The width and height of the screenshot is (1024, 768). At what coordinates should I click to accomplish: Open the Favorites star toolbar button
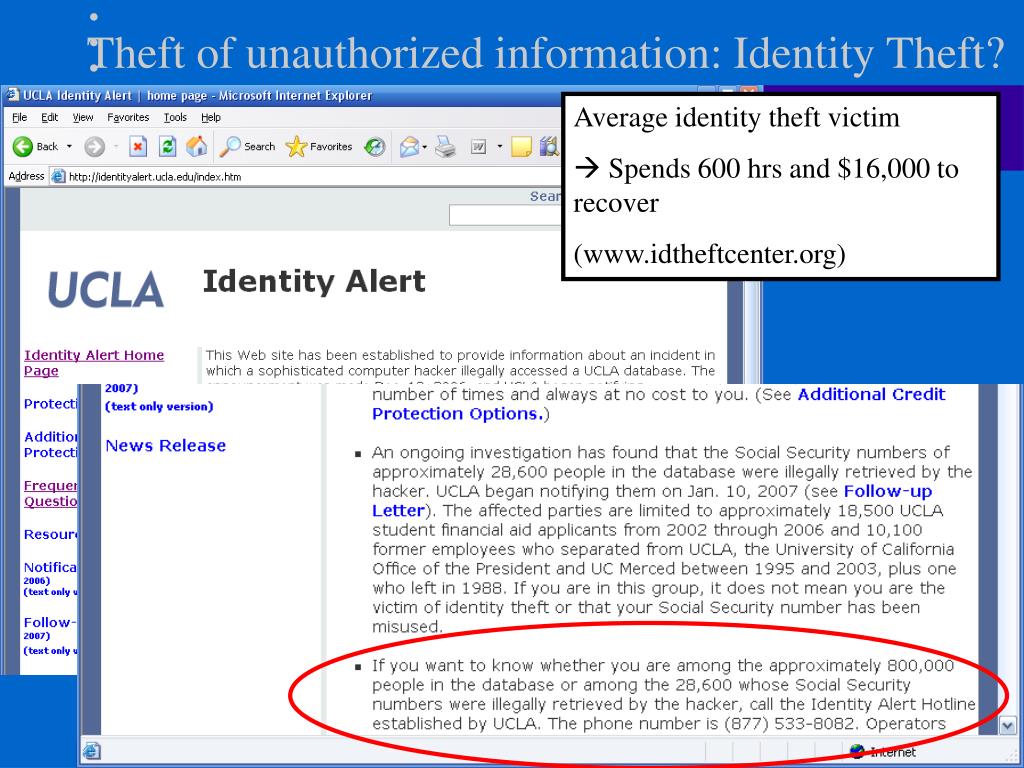point(319,147)
